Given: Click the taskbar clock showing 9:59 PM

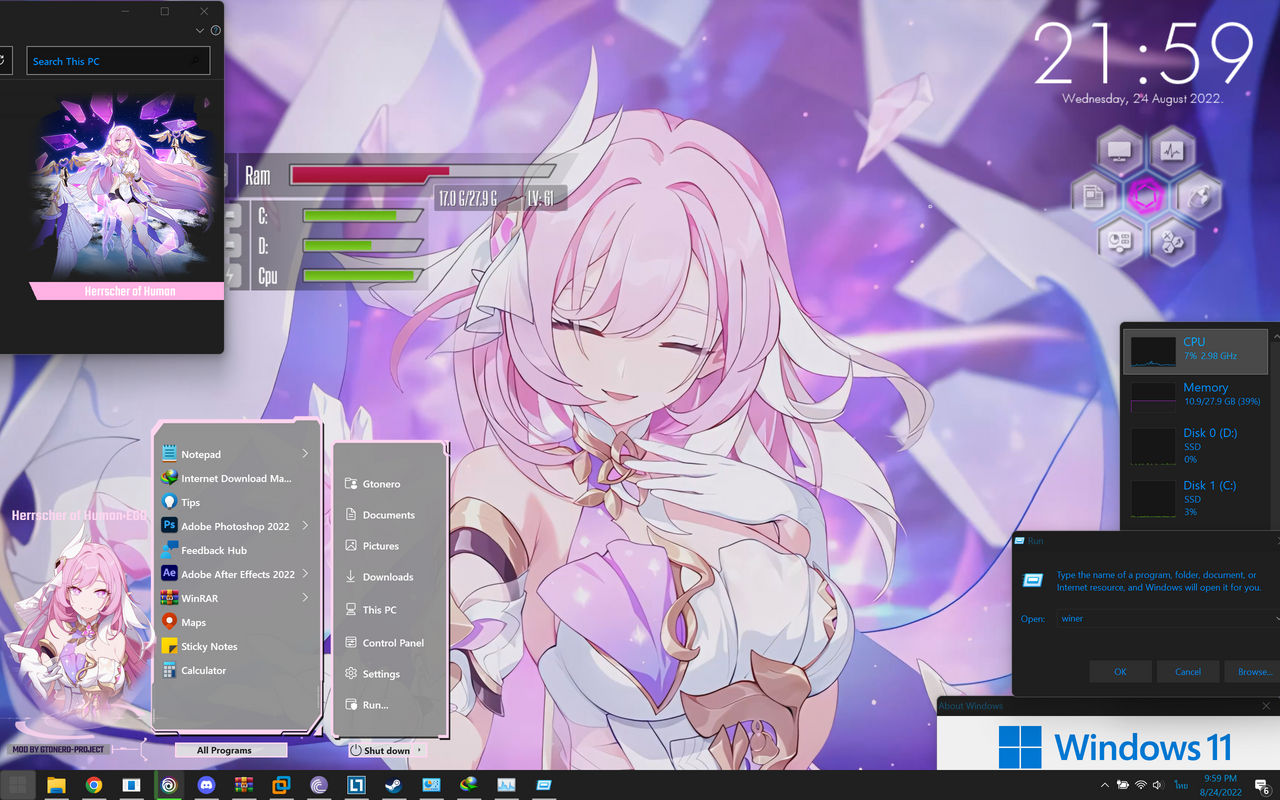Looking at the screenshot, I should coord(1221,785).
